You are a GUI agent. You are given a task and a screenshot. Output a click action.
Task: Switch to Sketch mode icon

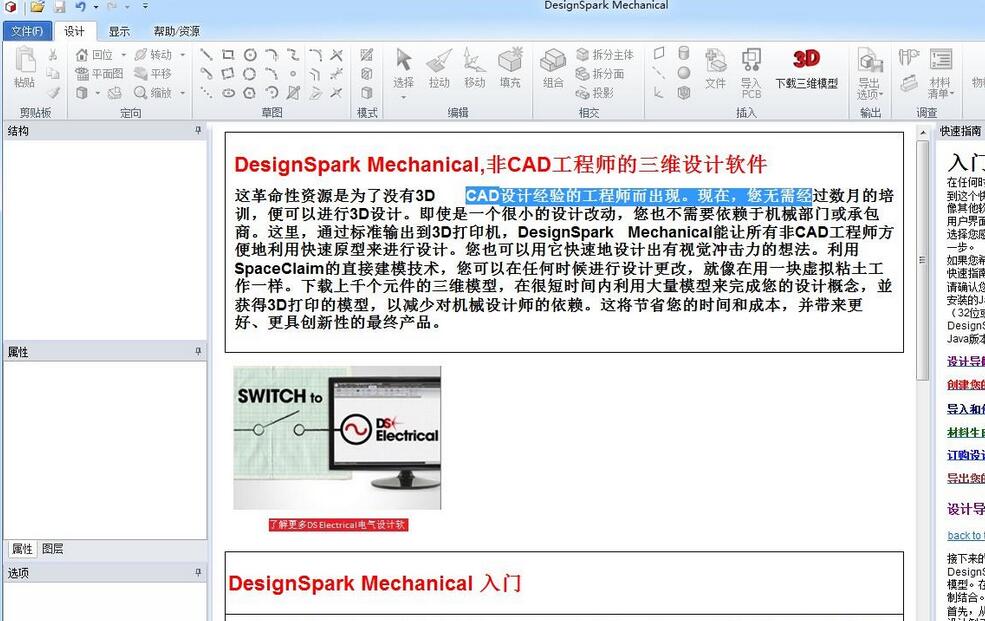coord(367,55)
